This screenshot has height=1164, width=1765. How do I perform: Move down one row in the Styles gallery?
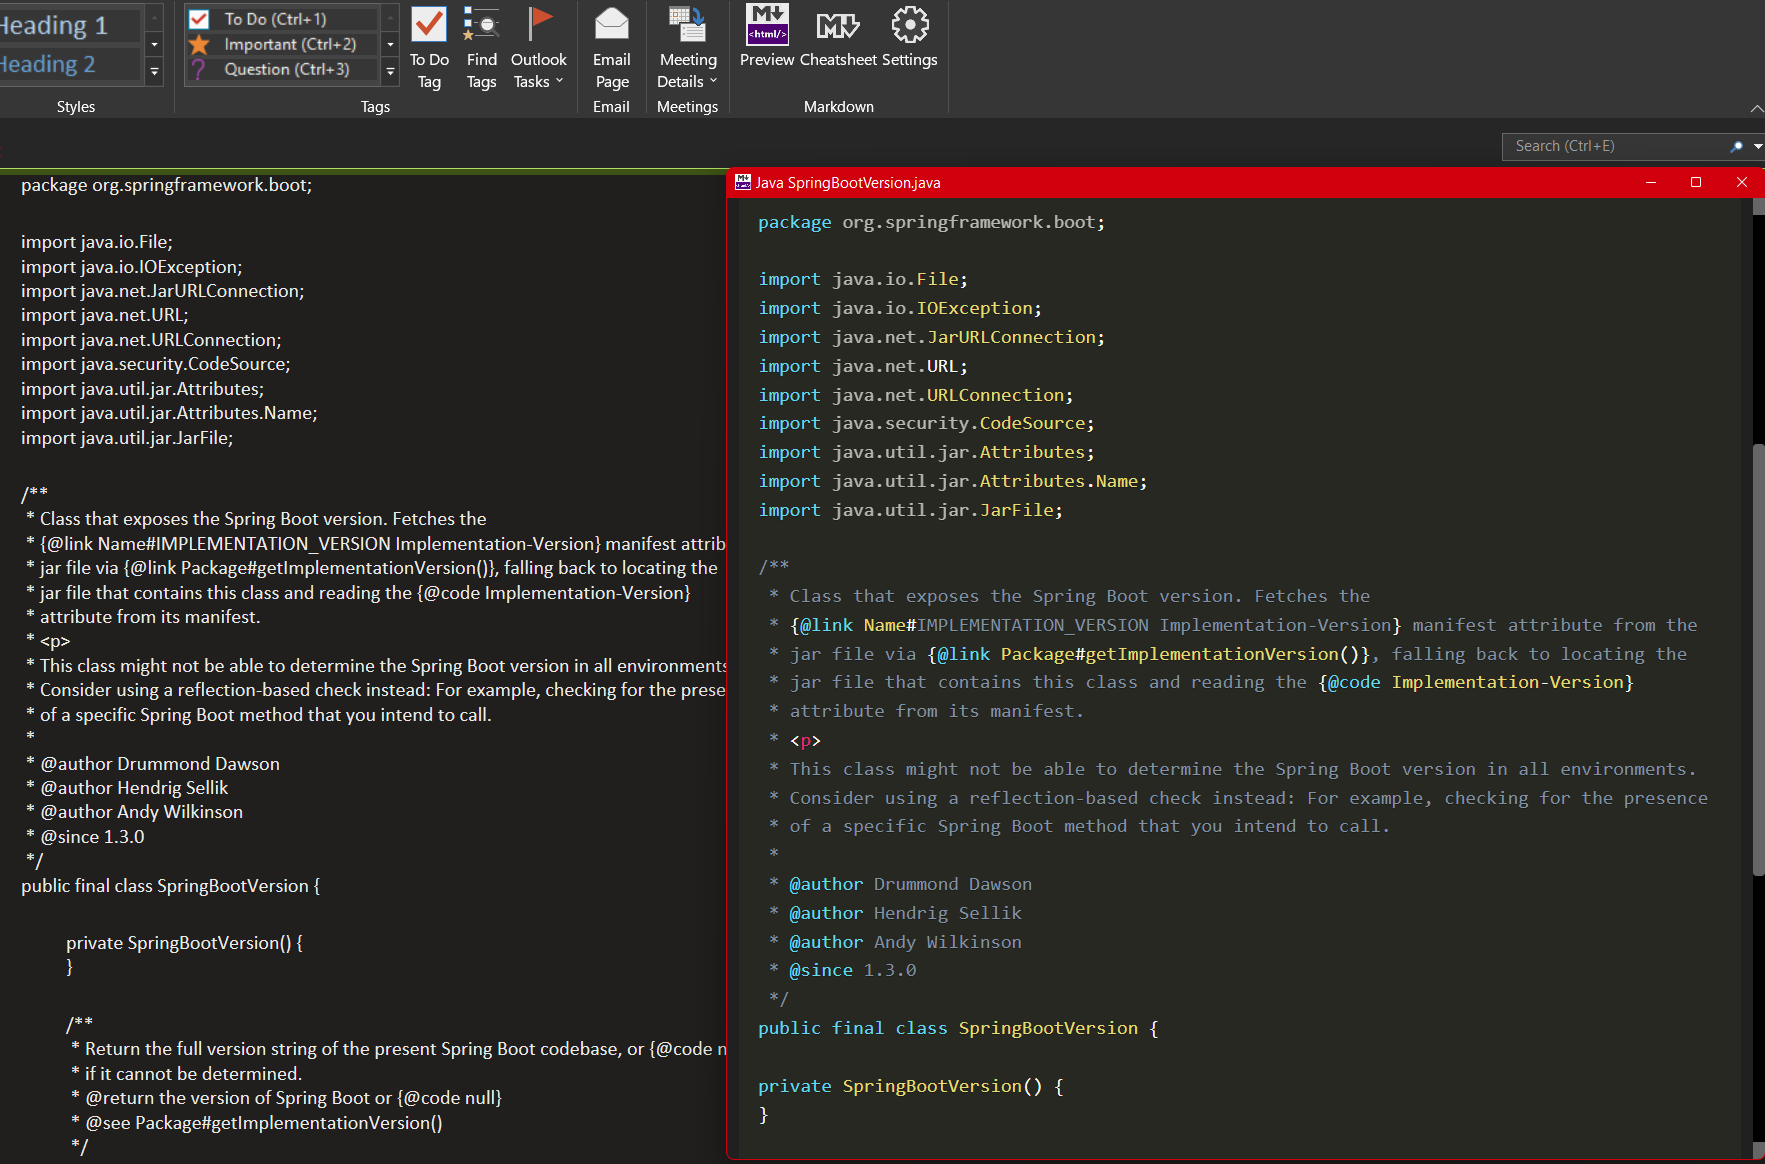click(154, 45)
